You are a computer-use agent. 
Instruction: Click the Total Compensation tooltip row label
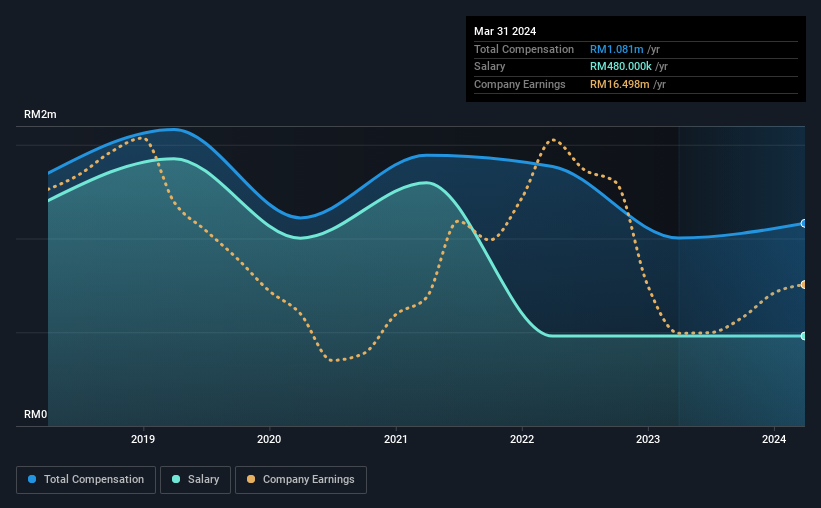(524, 49)
